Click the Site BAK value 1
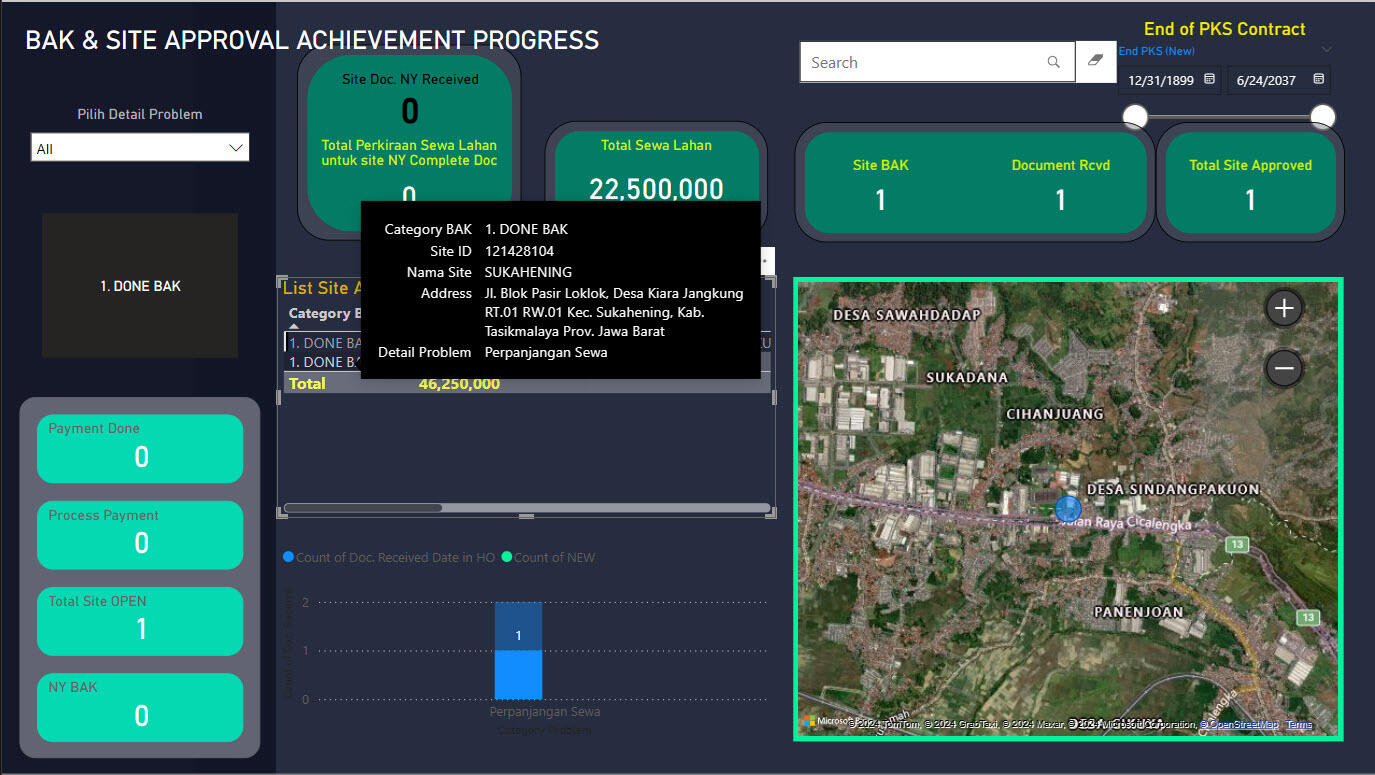 (880, 200)
